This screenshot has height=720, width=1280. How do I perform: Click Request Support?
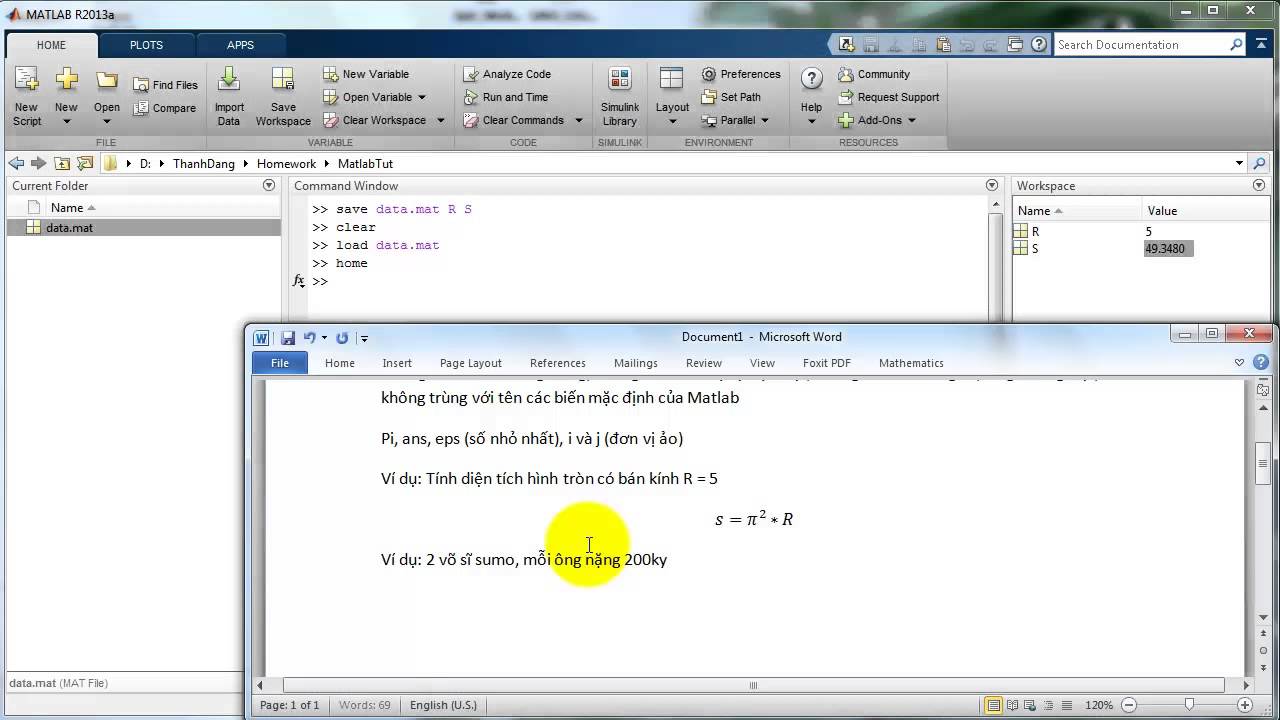pyautogui.click(x=889, y=97)
